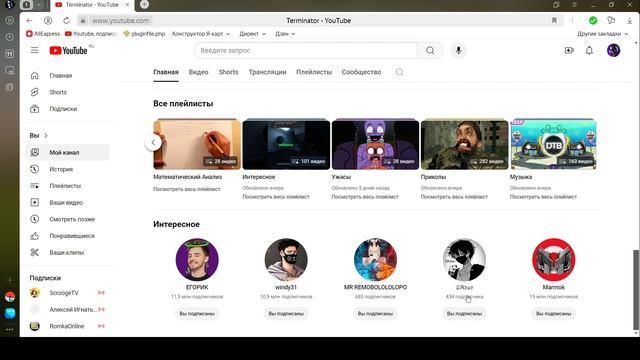
Task: Open the notifications bell
Action: point(589,50)
